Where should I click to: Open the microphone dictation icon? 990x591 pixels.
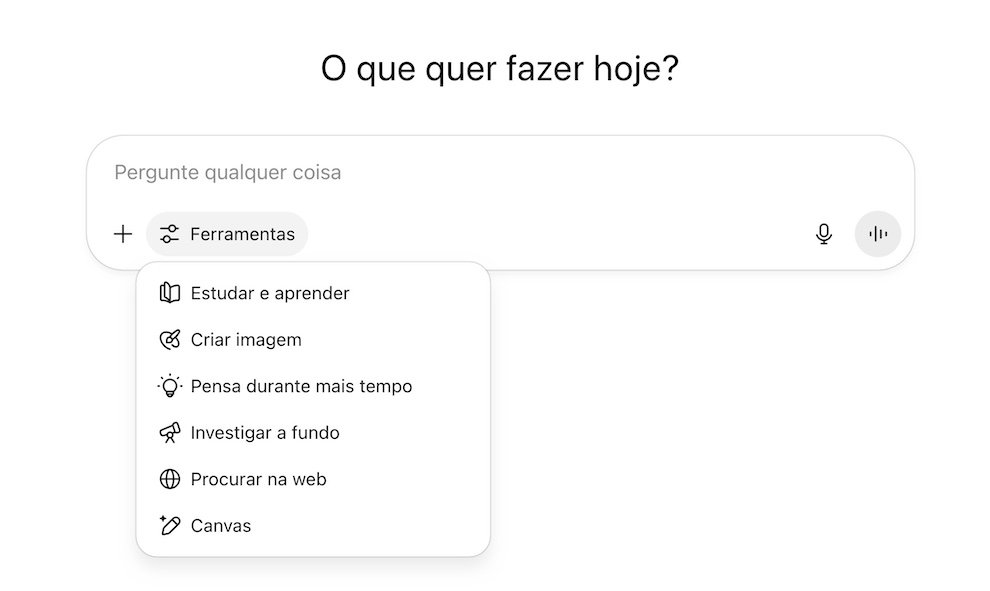pyautogui.click(x=823, y=233)
